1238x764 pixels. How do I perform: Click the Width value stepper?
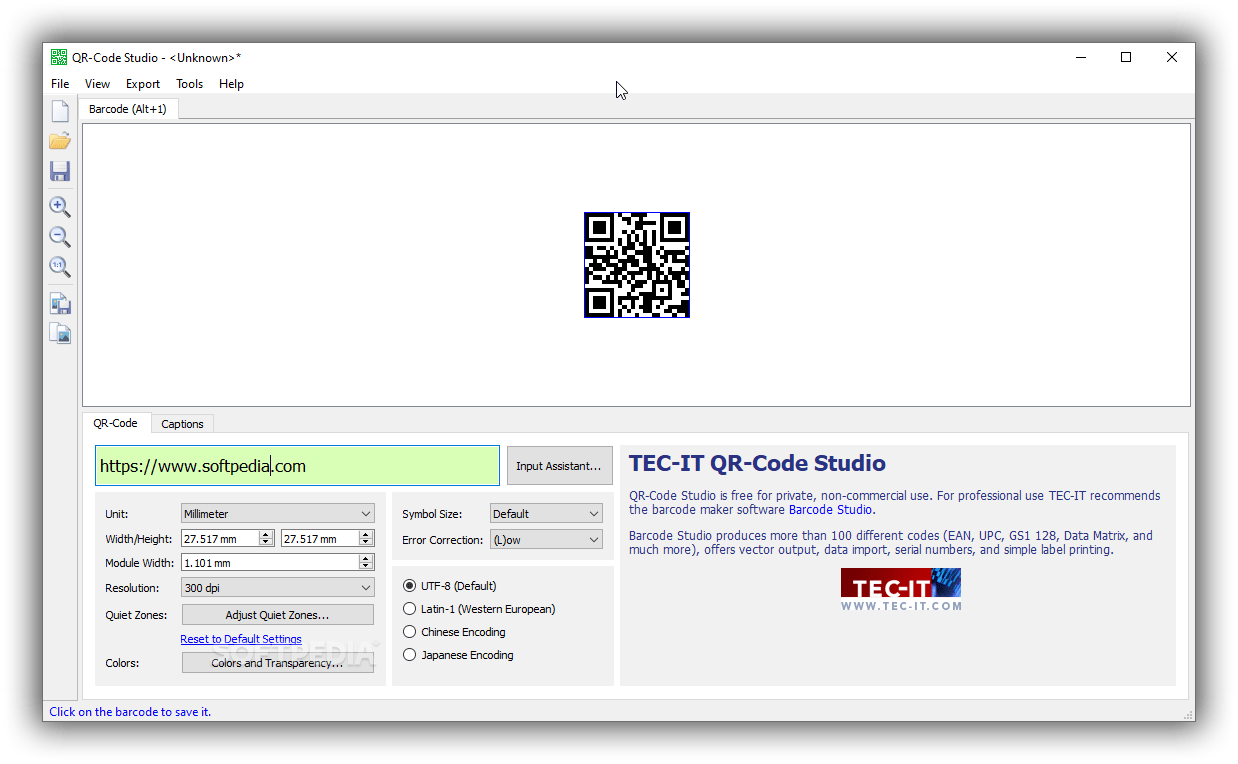266,538
